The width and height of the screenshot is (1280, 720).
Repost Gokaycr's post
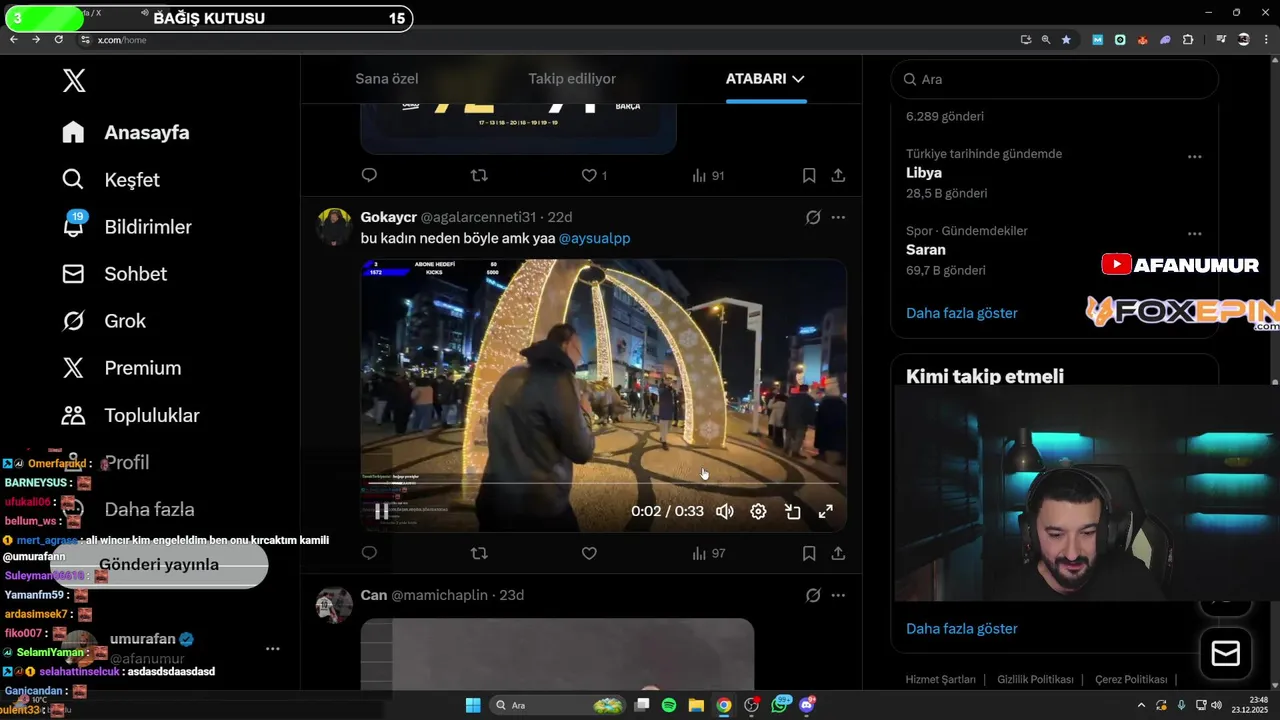pos(479,553)
